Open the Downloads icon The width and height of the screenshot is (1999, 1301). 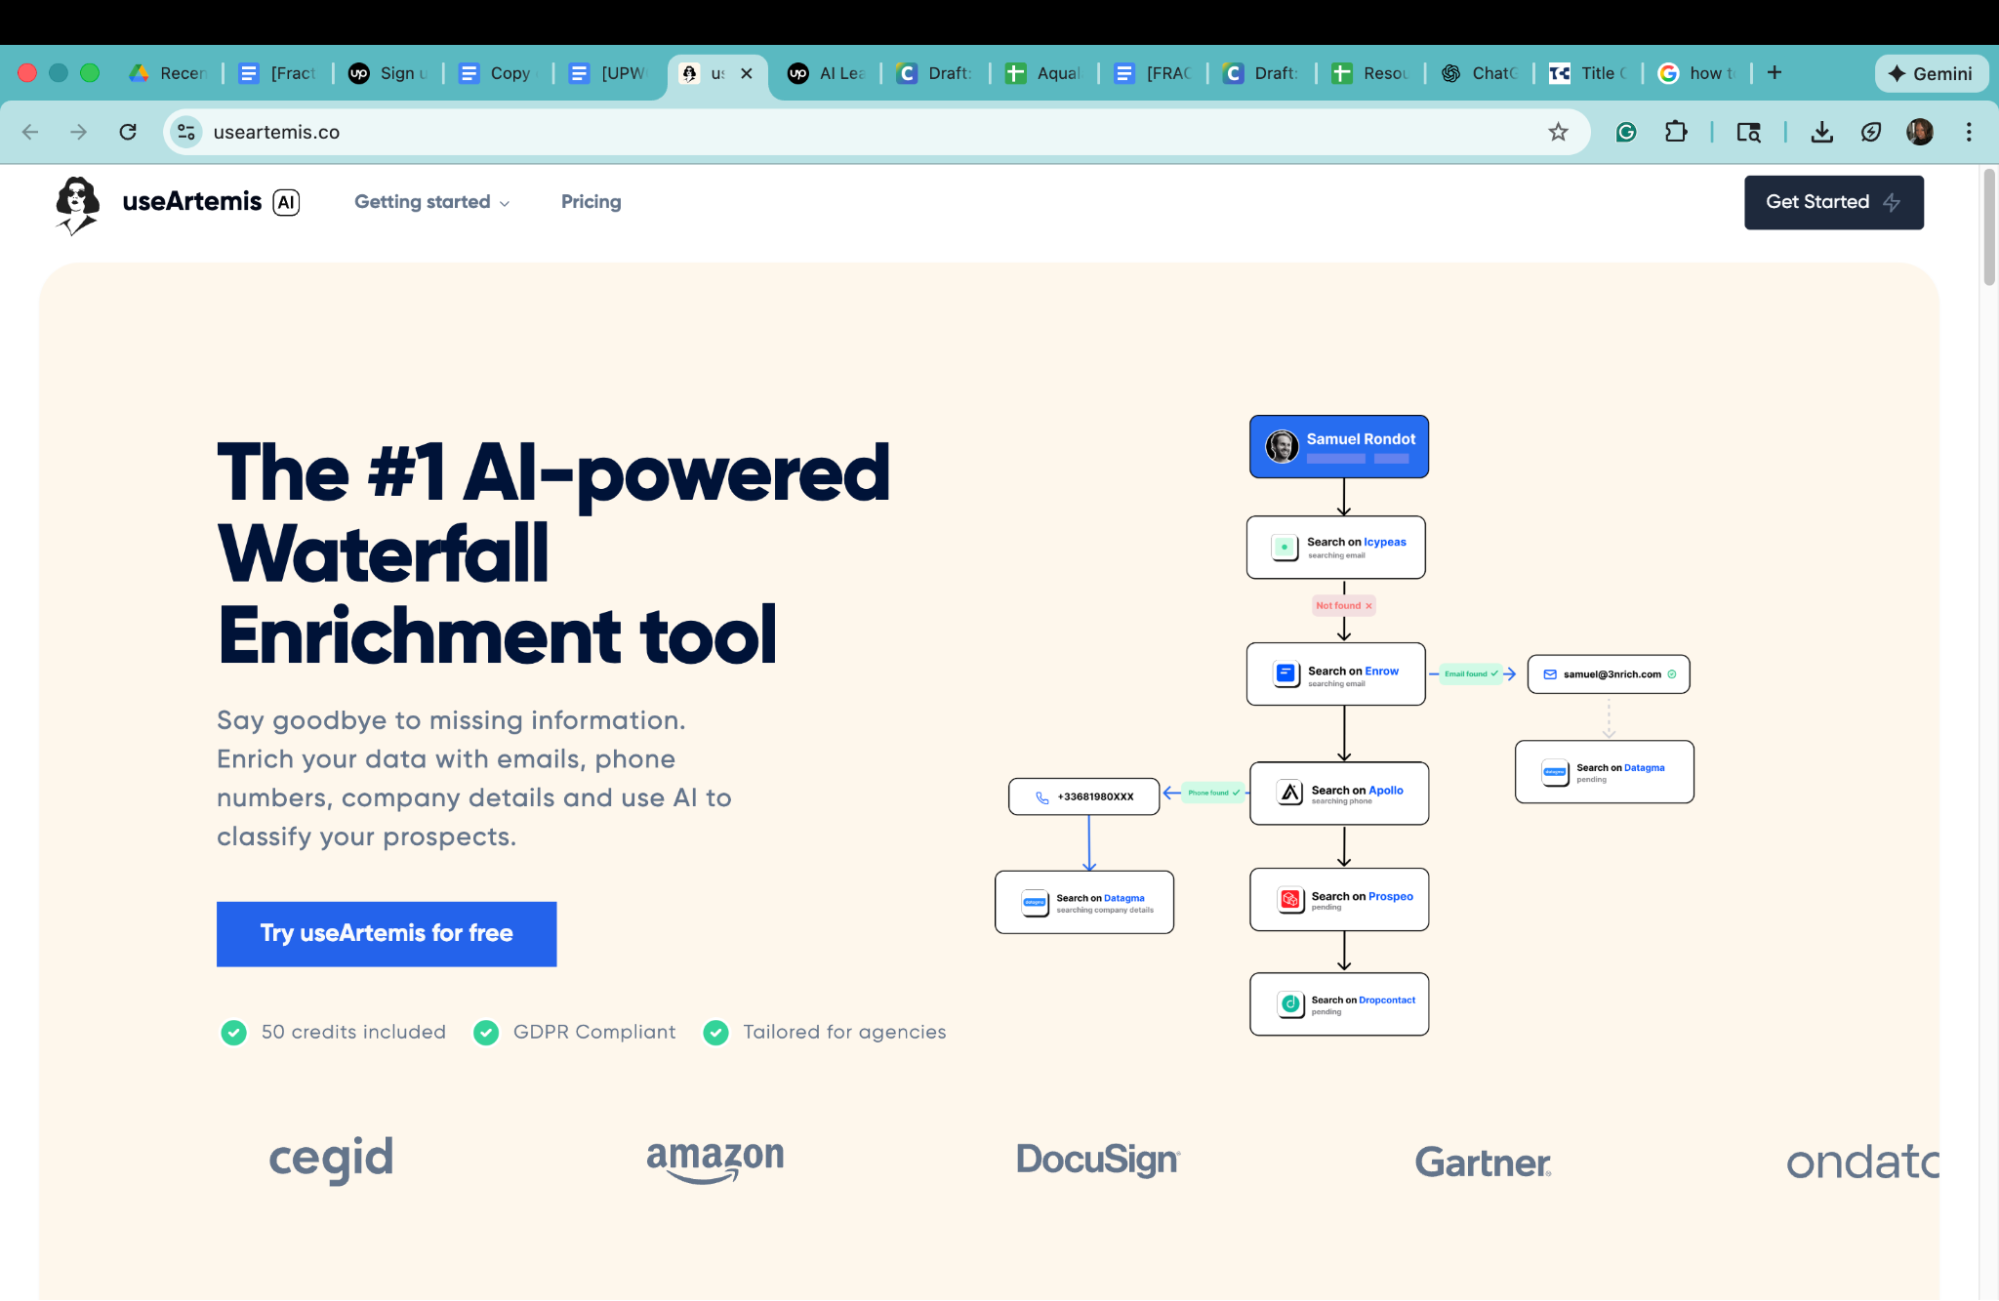coord(1821,132)
